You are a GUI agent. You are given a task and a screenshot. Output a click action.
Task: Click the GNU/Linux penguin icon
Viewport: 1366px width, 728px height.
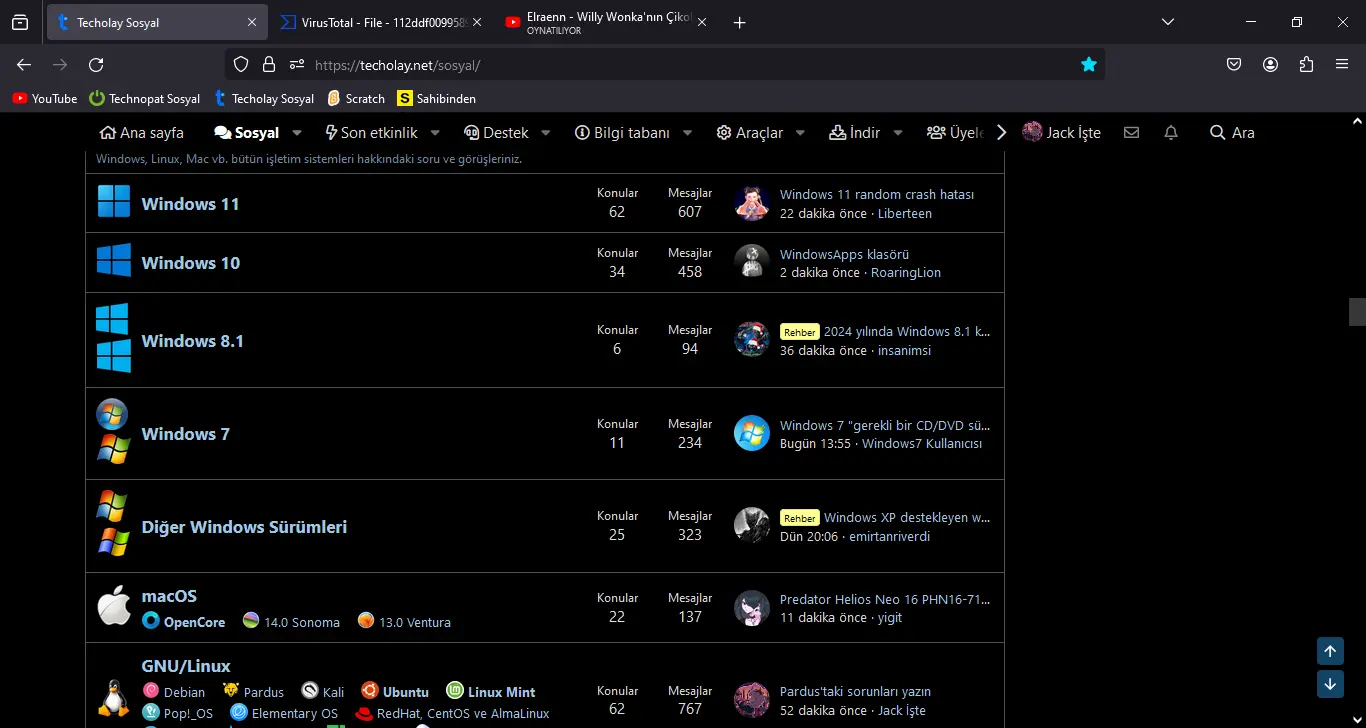tap(113, 698)
